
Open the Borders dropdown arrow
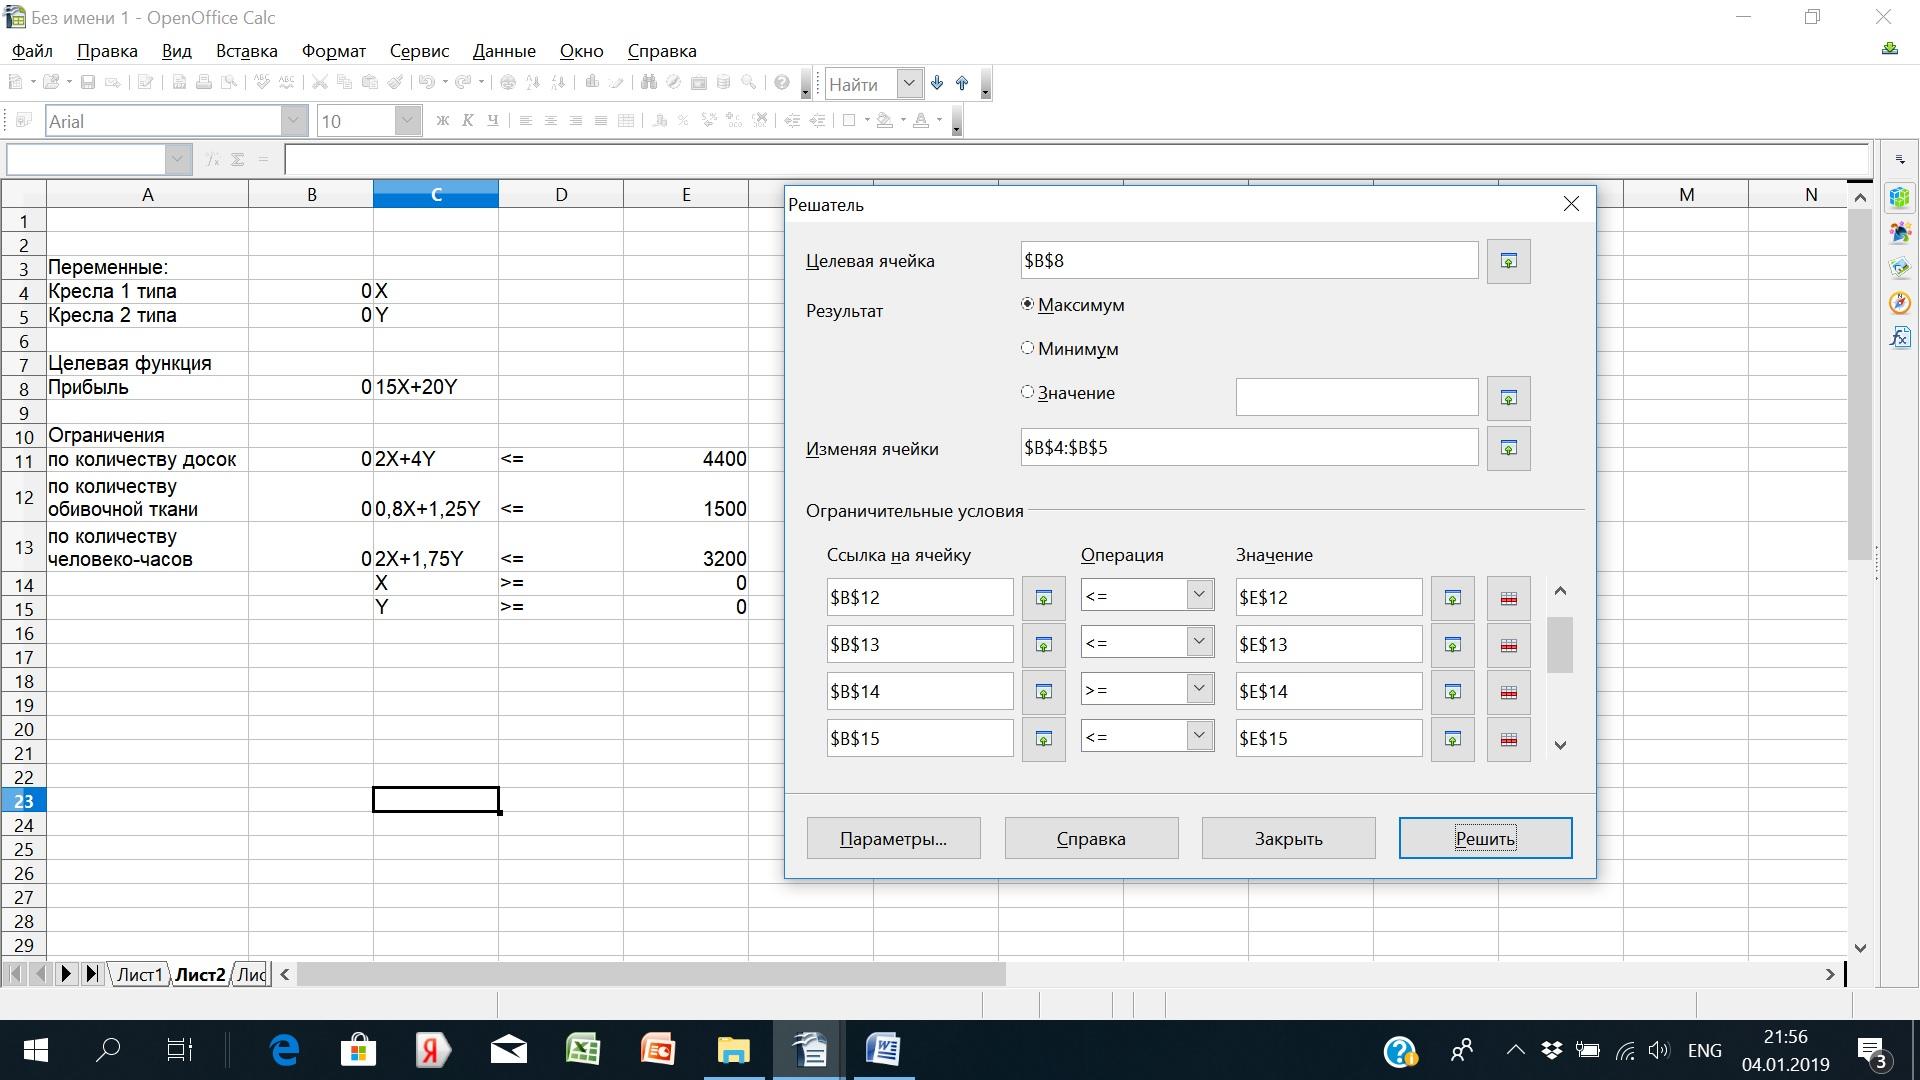pos(866,121)
